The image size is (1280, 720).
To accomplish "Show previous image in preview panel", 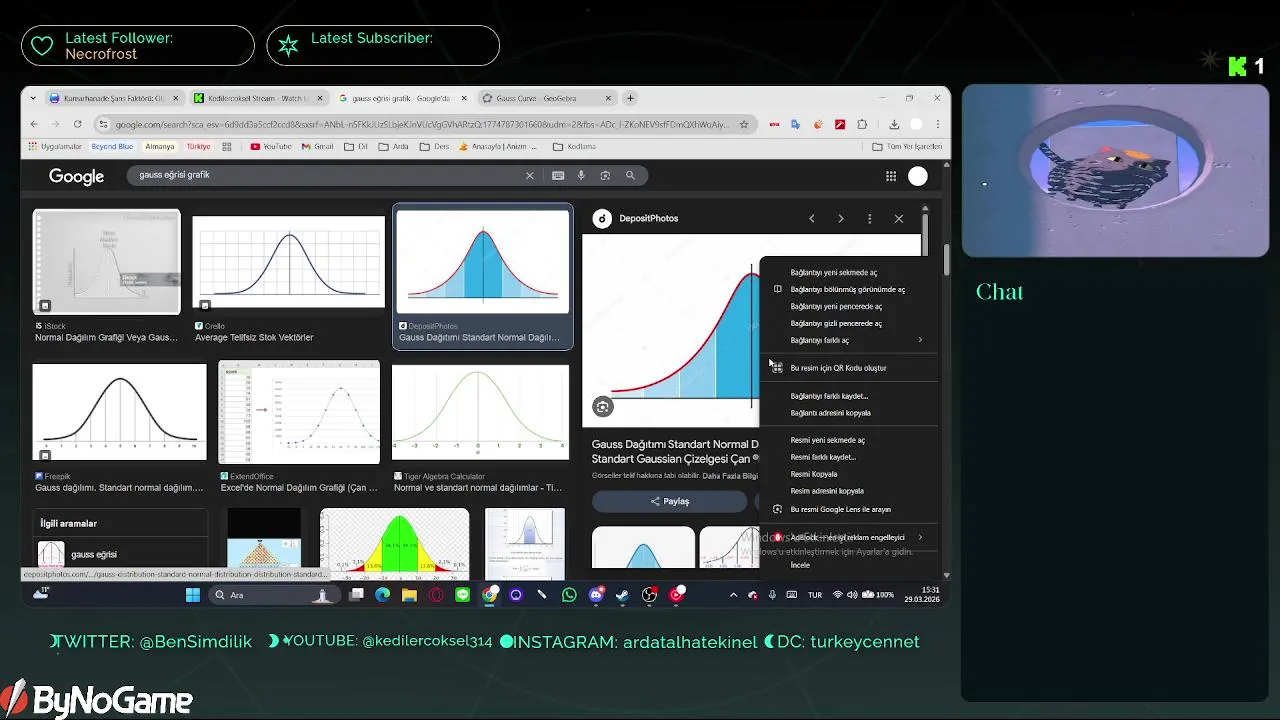I will click(x=812, y=218).
